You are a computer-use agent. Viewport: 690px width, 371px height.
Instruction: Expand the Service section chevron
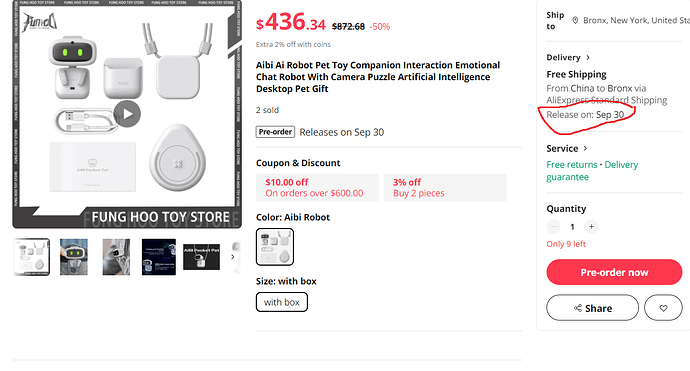click(585, 149)
